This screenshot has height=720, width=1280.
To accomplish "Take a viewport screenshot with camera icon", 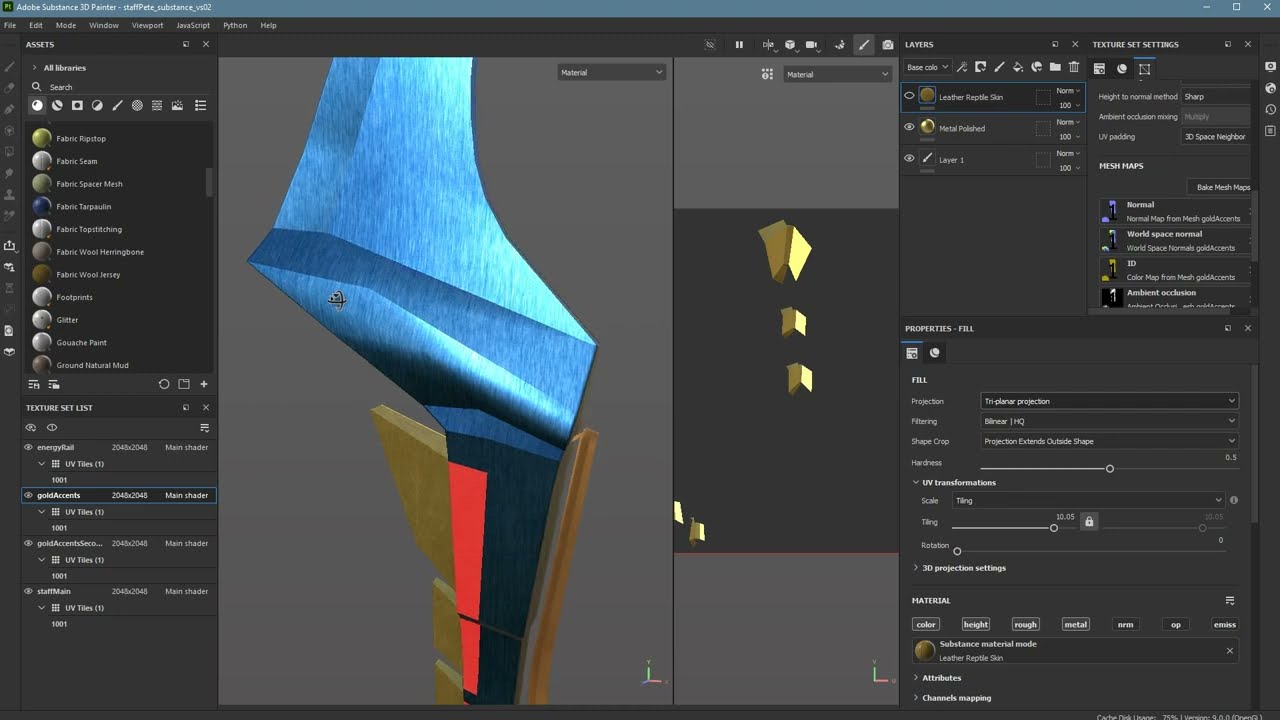I will (x=888, y=45).
